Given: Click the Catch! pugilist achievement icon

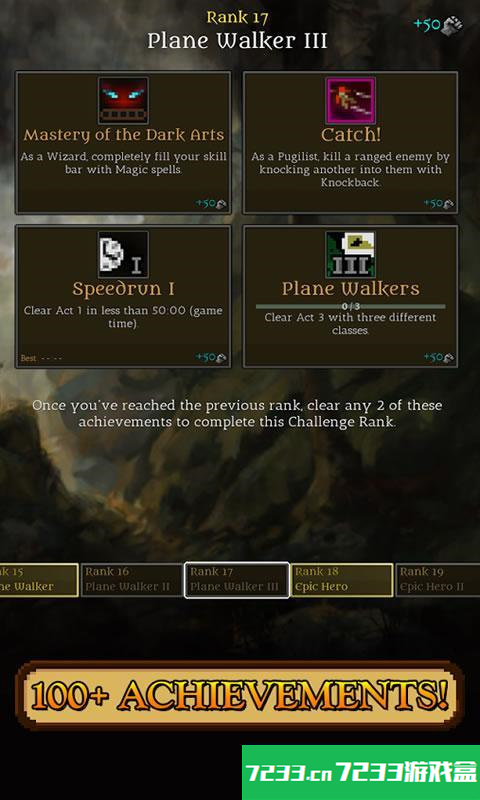Looking at the screenshot, I should pyautogui.click(x=350, y=101).
